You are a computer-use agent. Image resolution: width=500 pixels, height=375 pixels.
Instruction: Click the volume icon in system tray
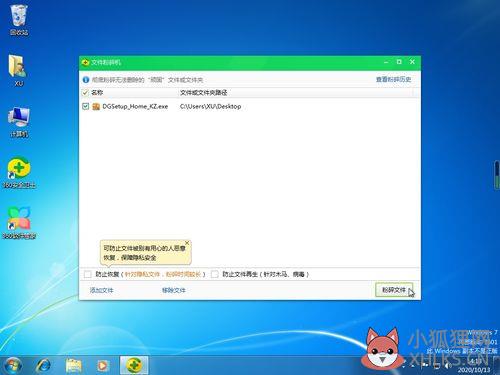448,366
